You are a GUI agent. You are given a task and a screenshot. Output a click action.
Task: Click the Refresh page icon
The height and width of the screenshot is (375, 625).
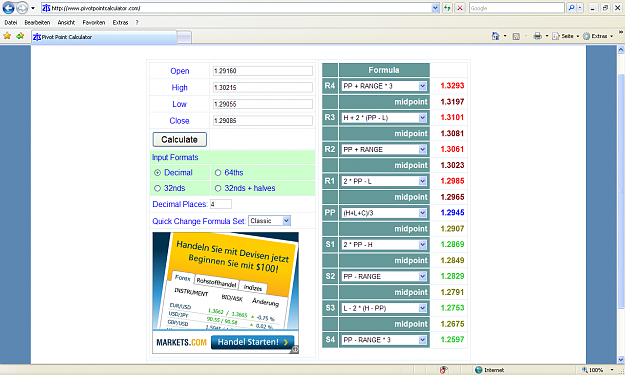447,8
